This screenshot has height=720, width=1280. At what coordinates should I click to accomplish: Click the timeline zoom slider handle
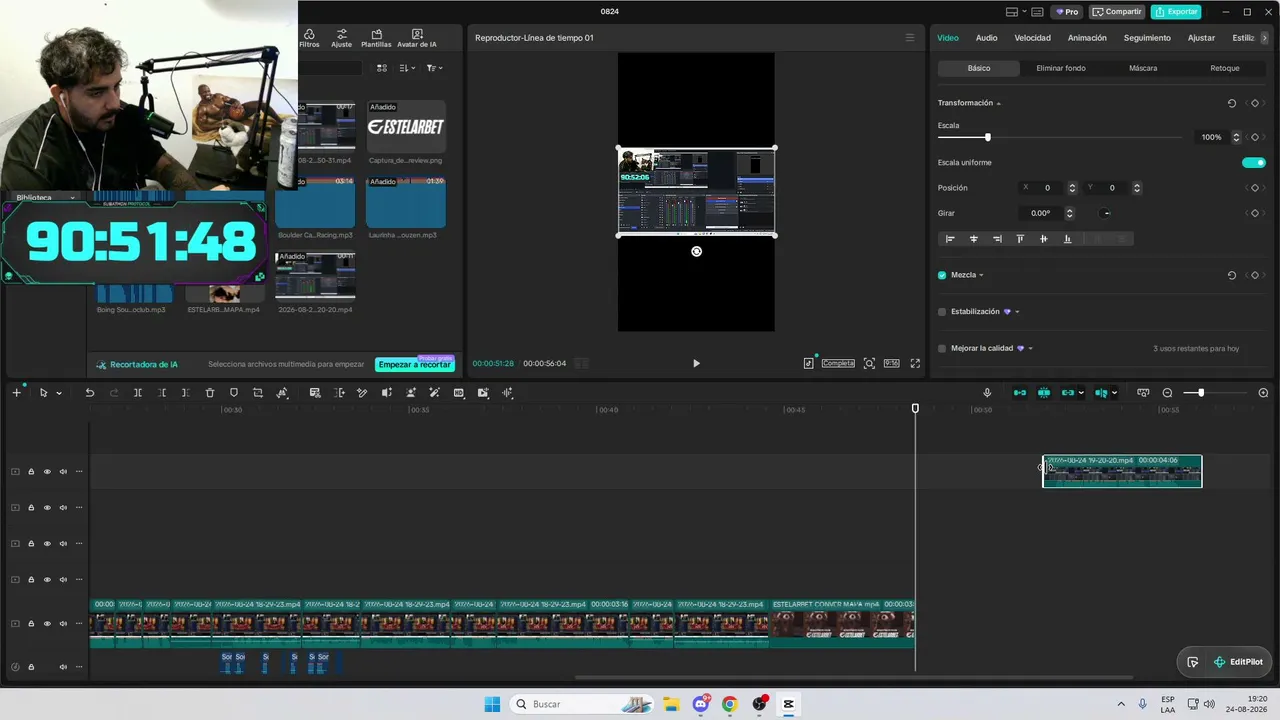[1200, 393]
